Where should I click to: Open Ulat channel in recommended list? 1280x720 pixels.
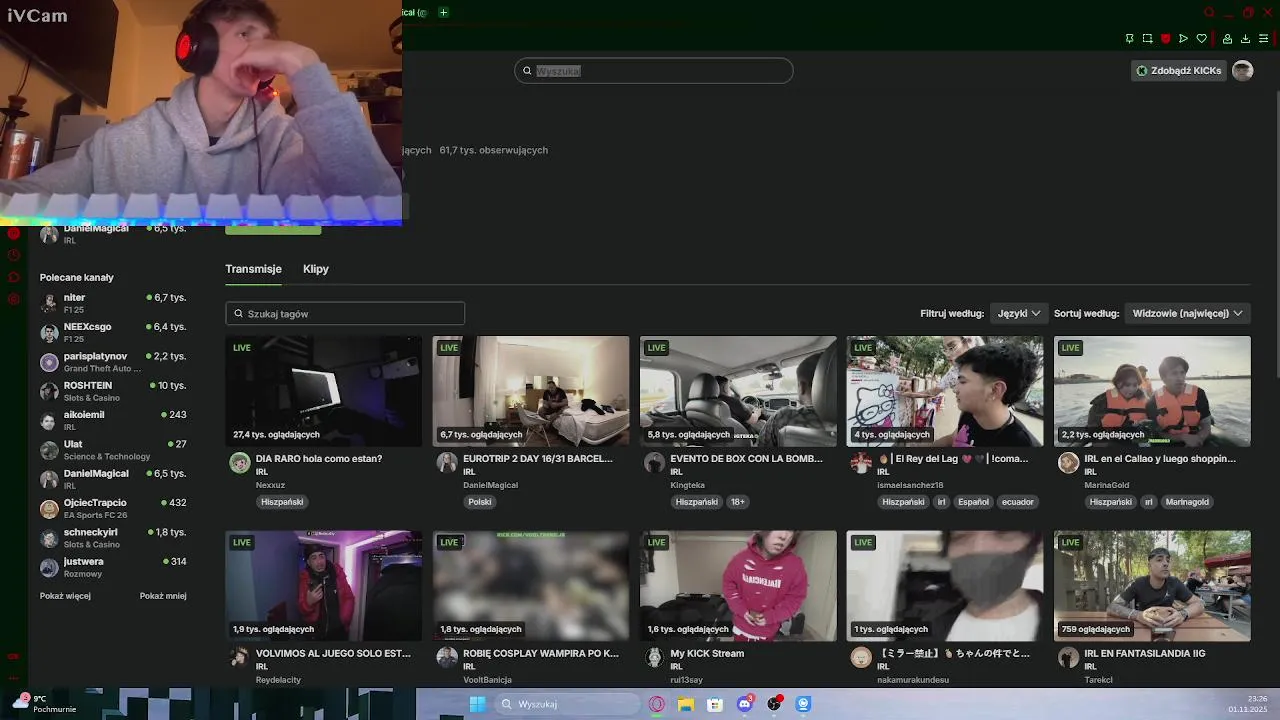click(113, 449)
